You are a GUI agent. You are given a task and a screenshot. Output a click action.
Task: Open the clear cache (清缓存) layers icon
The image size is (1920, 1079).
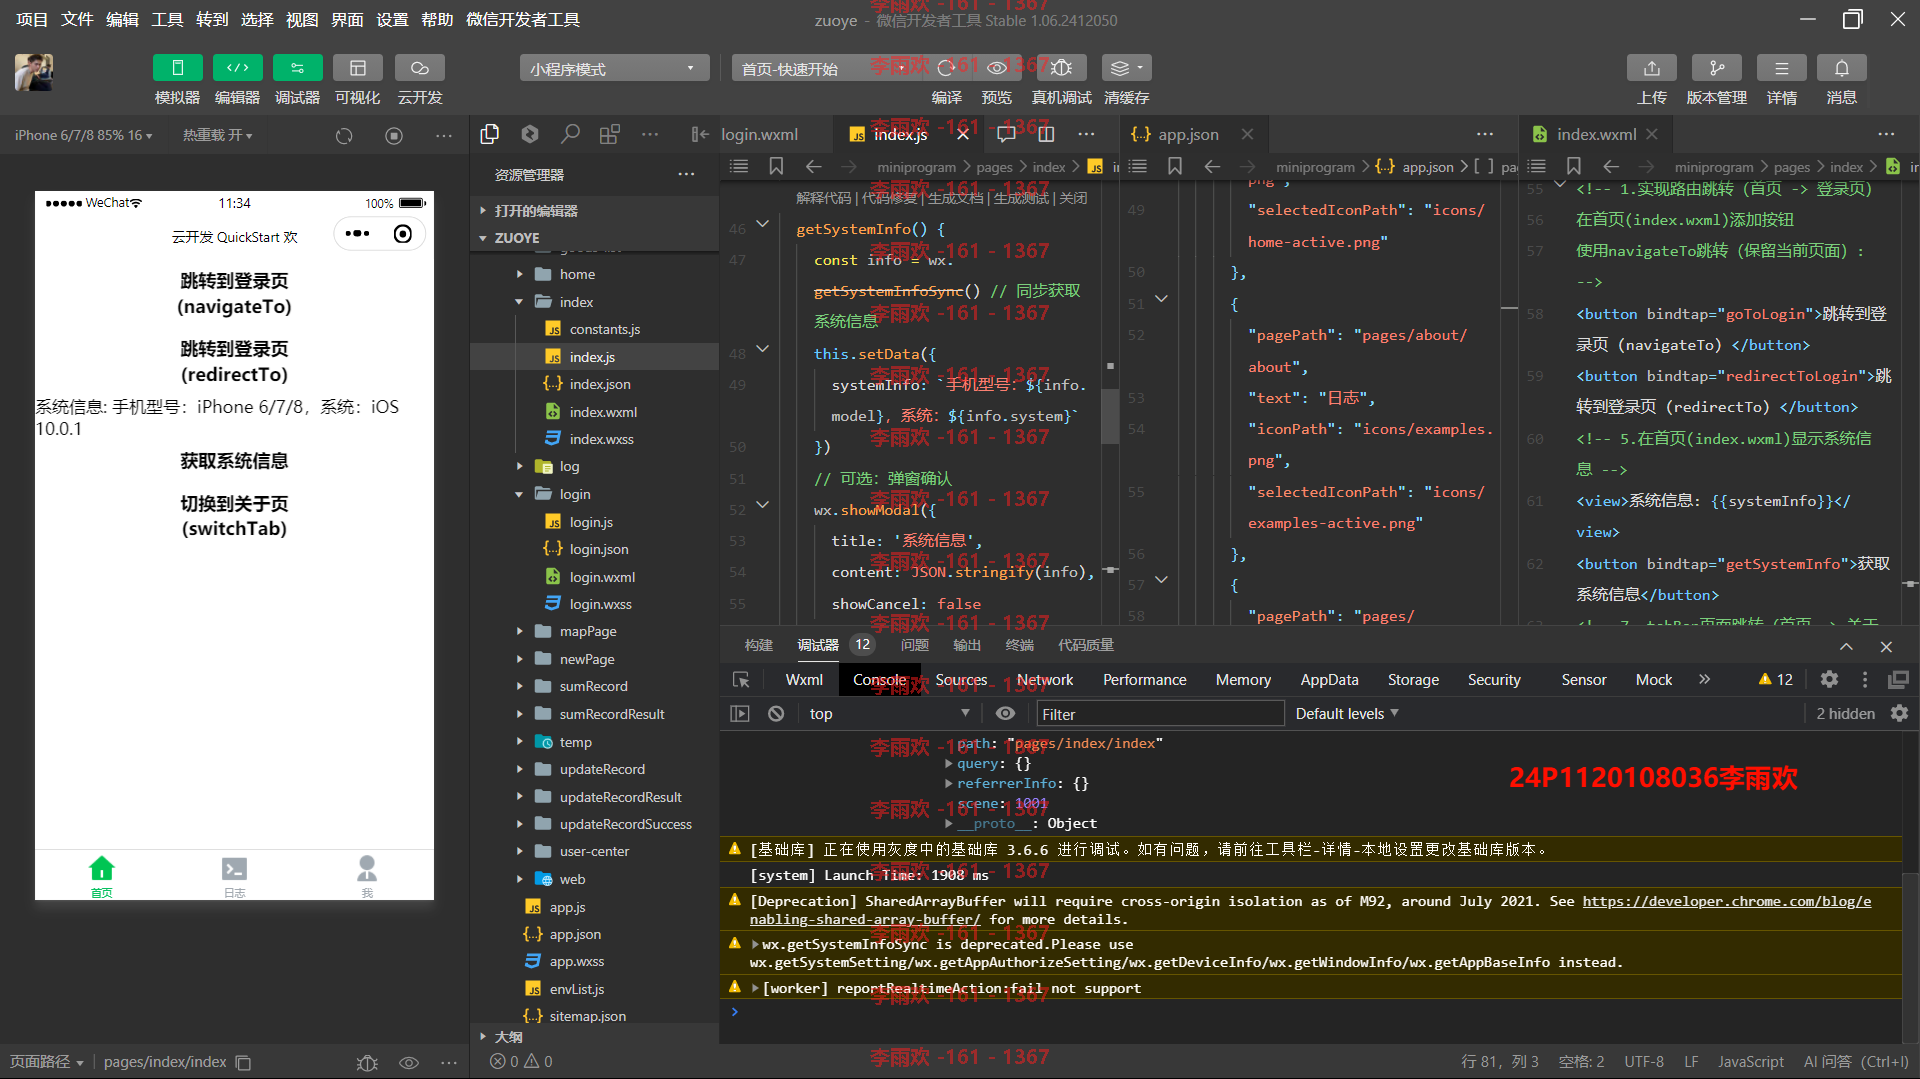(x=1126, y=68)
